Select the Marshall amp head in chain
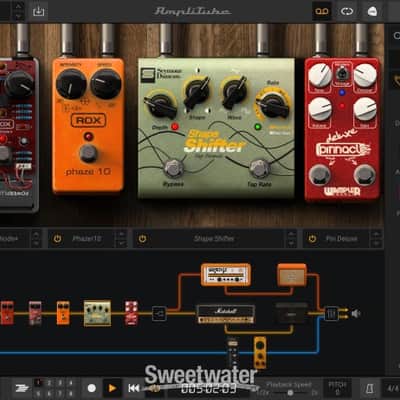Image resolution: width=400 pixels, height=400 pixels. click(226, 314)
